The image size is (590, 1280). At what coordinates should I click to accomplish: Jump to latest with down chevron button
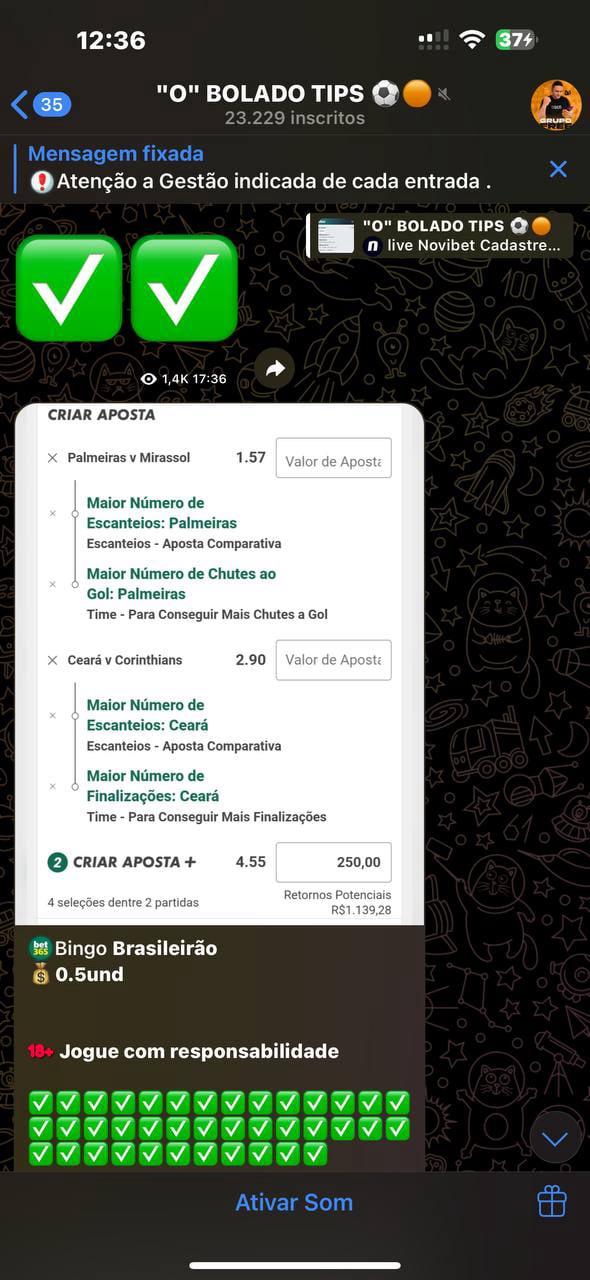[x=555, y=1138]
